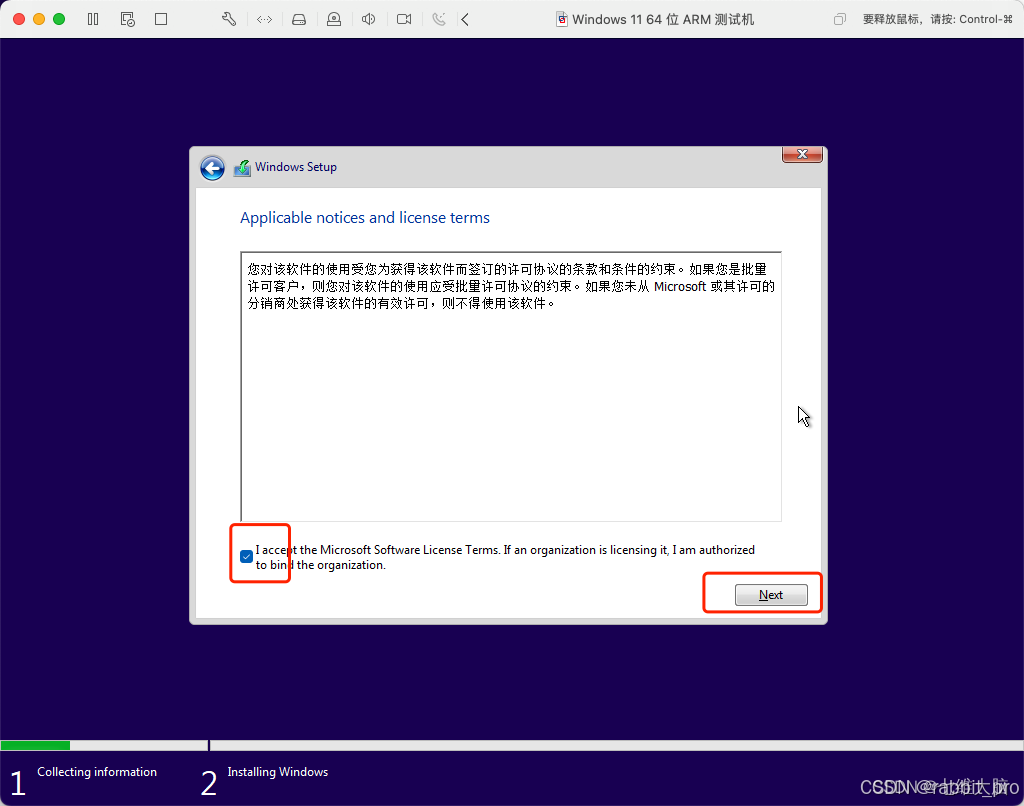Click the Bluetooth phone icon
The height and width of the screenshot is (806, 1024).
coord(439,19)
